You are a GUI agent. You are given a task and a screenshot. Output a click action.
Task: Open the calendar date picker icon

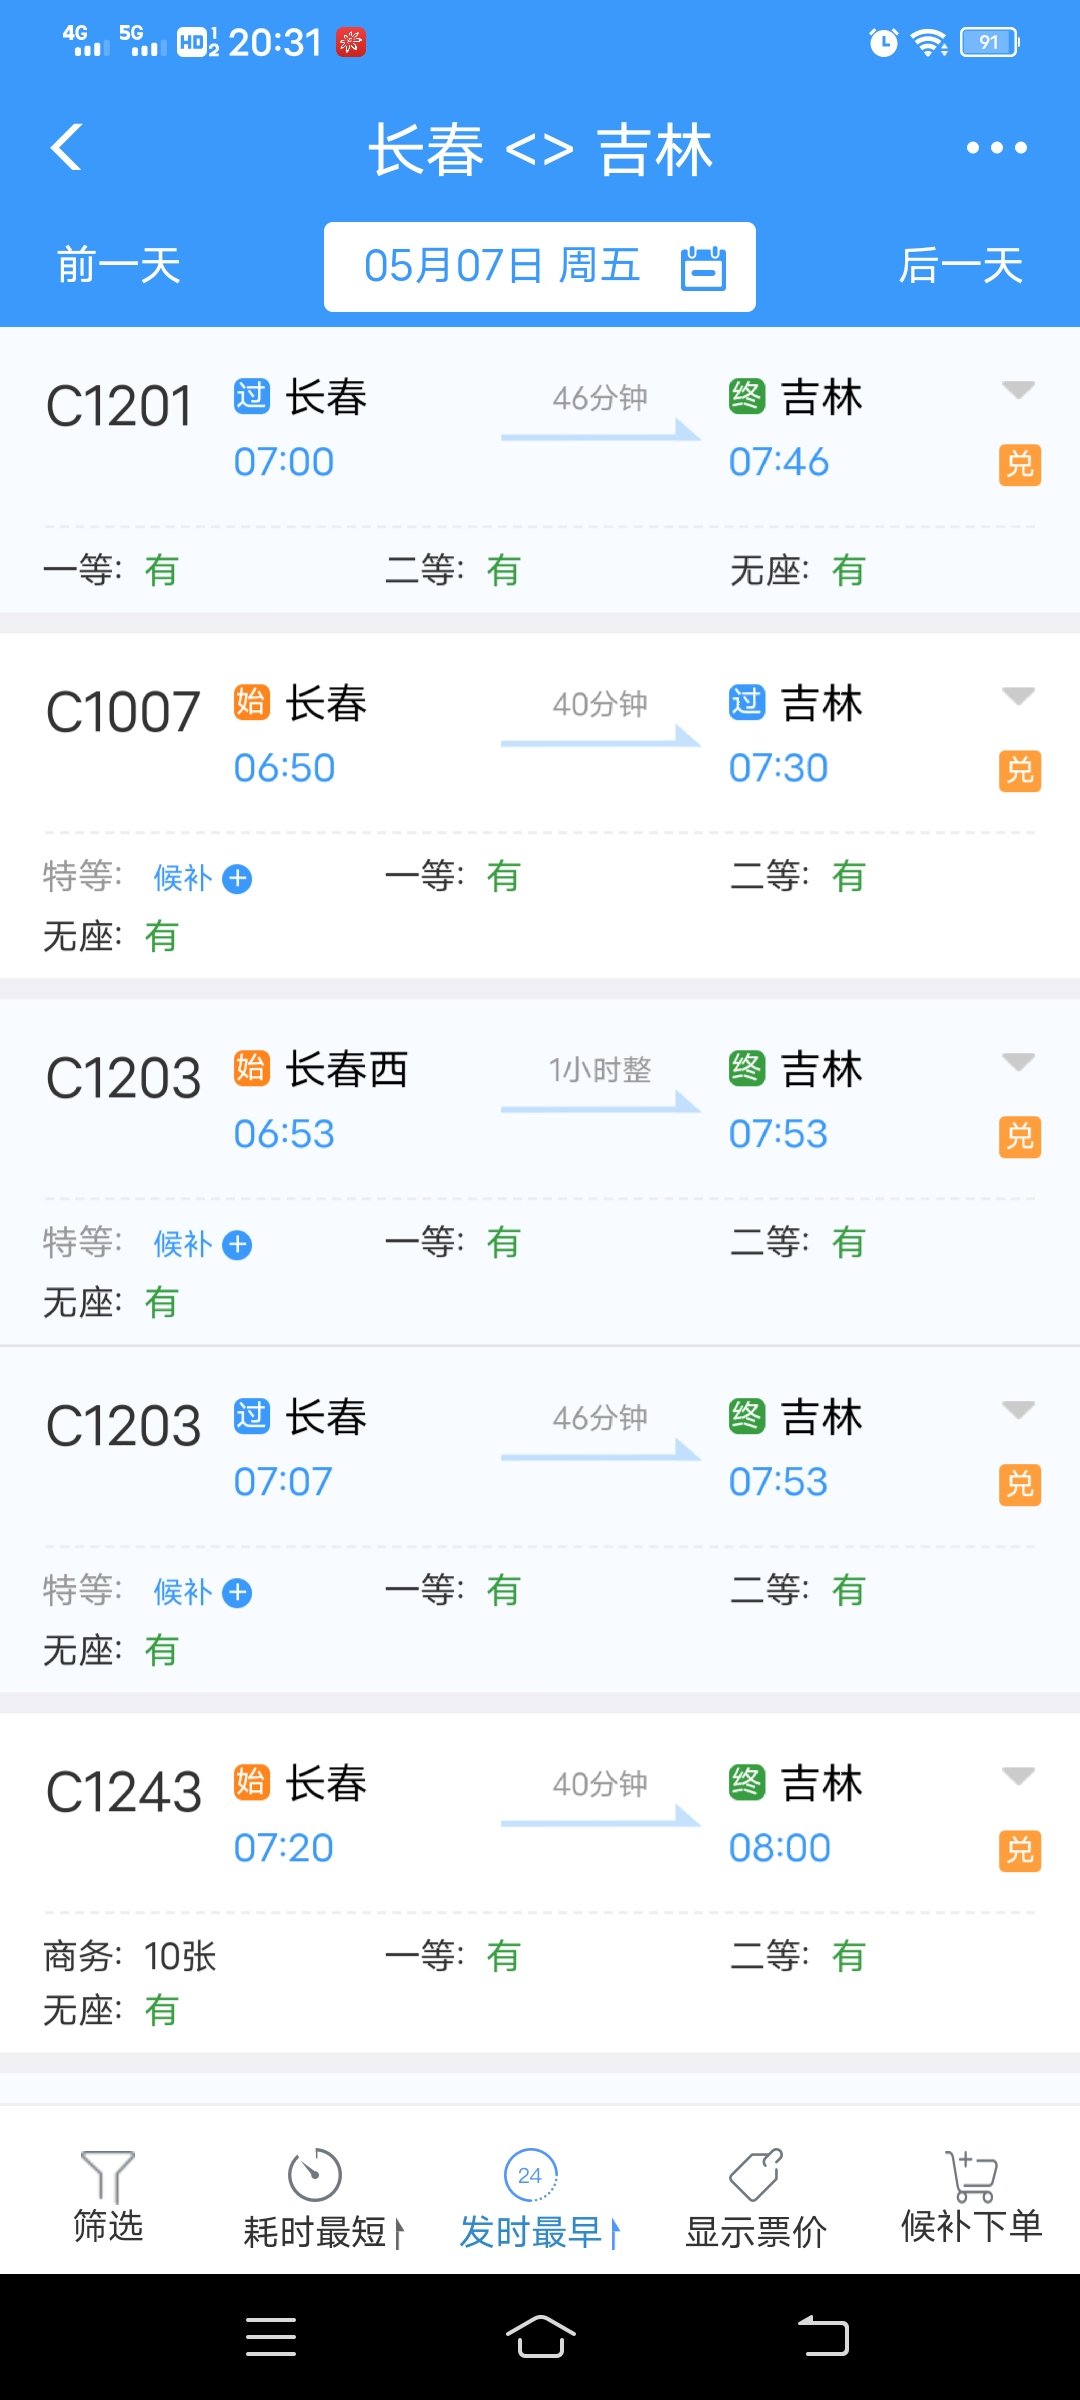click(x=703, y=268)
